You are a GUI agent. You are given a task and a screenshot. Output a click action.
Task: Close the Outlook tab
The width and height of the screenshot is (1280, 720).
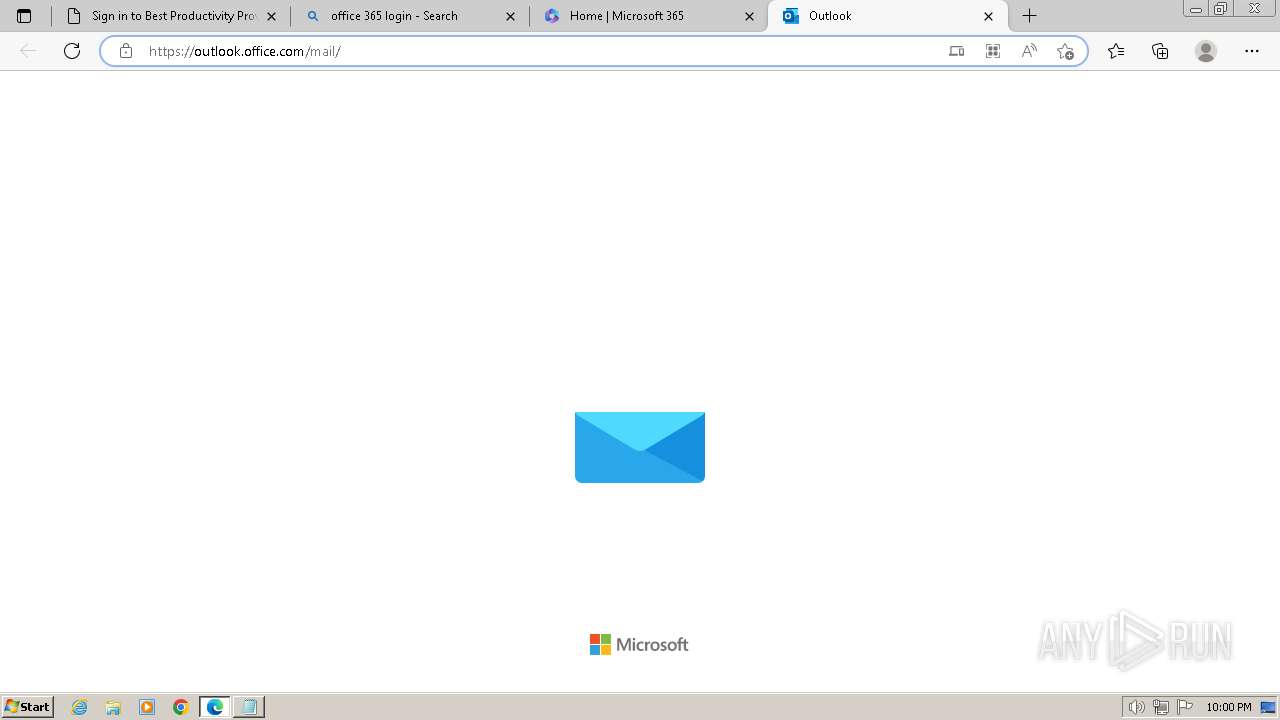(x=989, y=16)
